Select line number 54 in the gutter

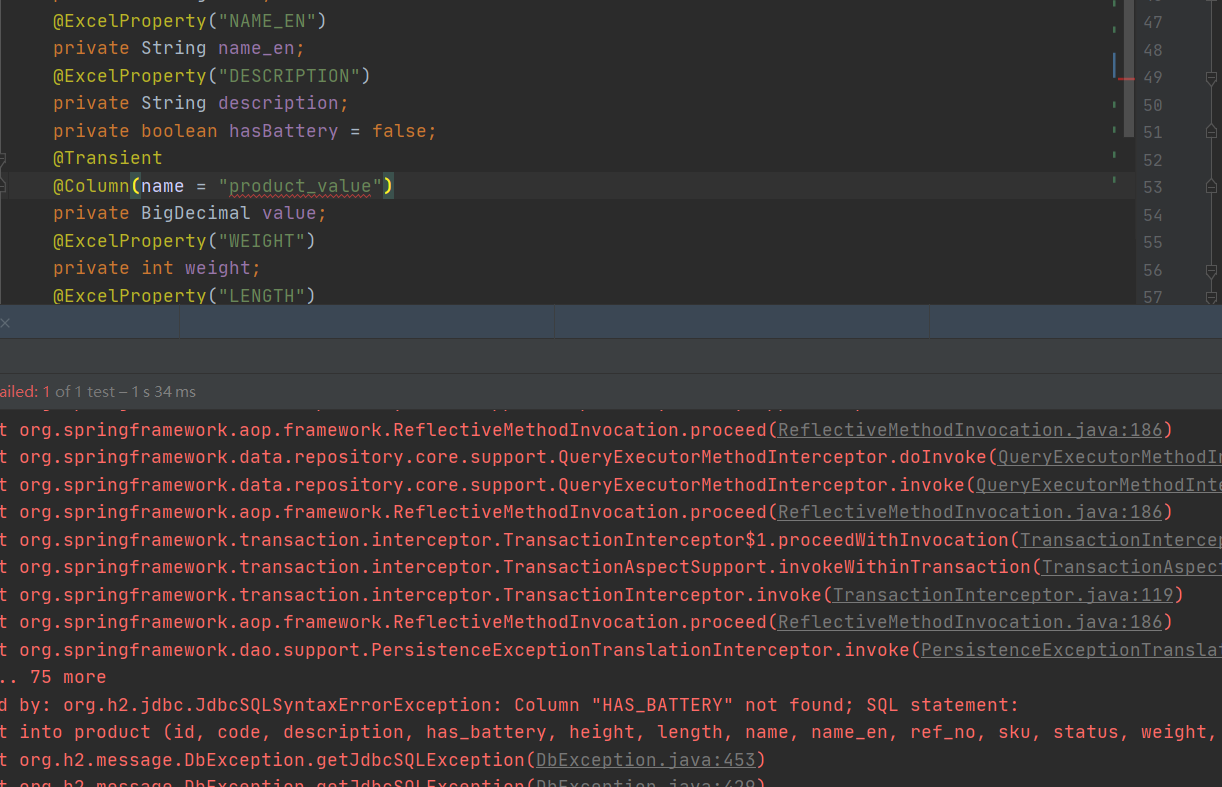[1152, 215]
